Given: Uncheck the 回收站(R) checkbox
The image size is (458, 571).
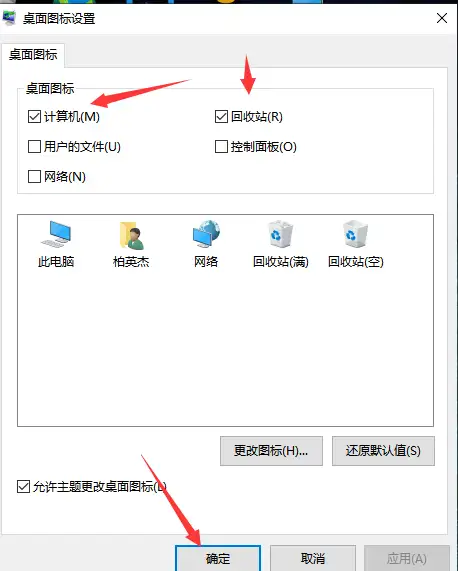Looking at the screenshot, I should 221,117.
